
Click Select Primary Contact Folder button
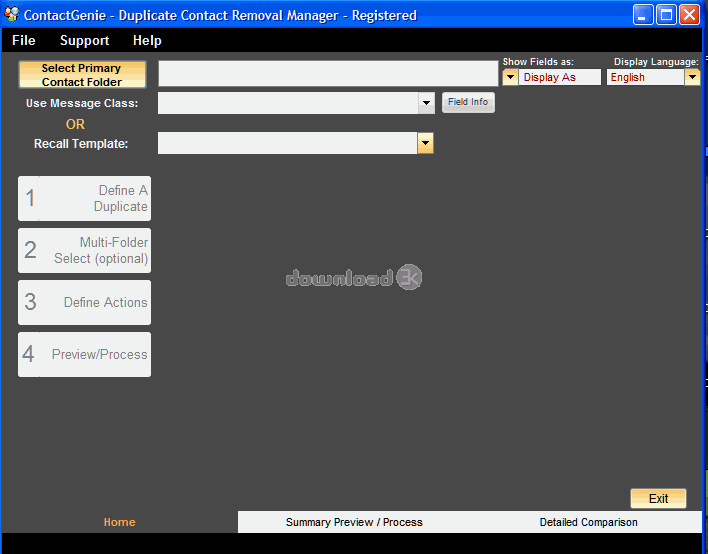[82, 74]
